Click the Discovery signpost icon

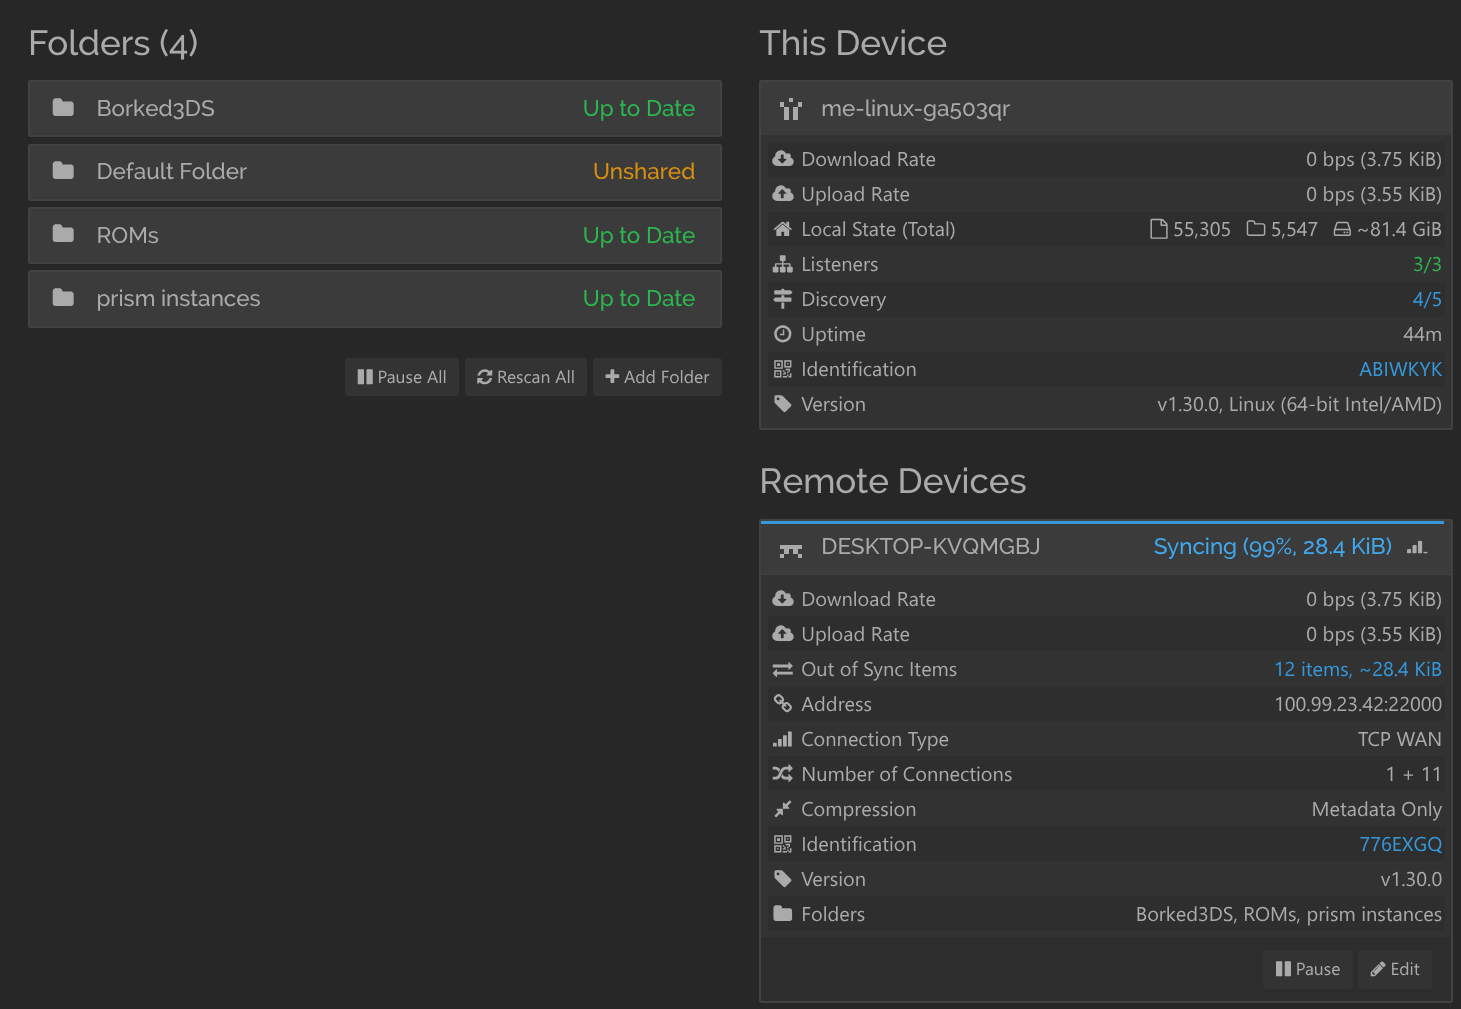pyautogui.click(x=783, y=299)
